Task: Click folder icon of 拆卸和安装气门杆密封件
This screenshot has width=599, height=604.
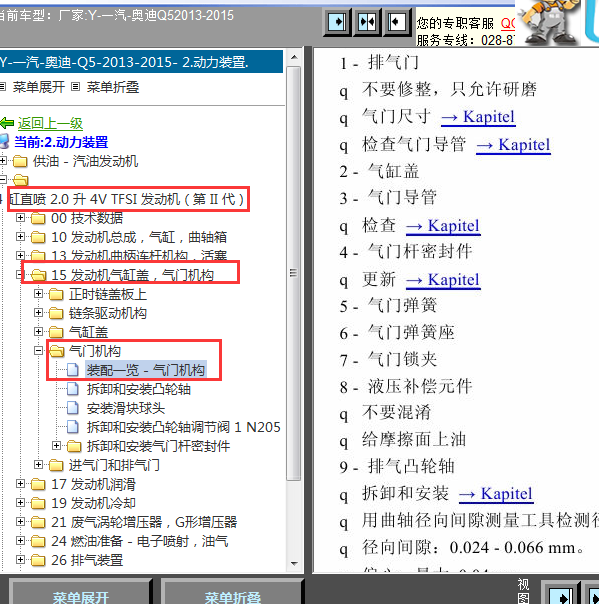Action: coord(74,446)
